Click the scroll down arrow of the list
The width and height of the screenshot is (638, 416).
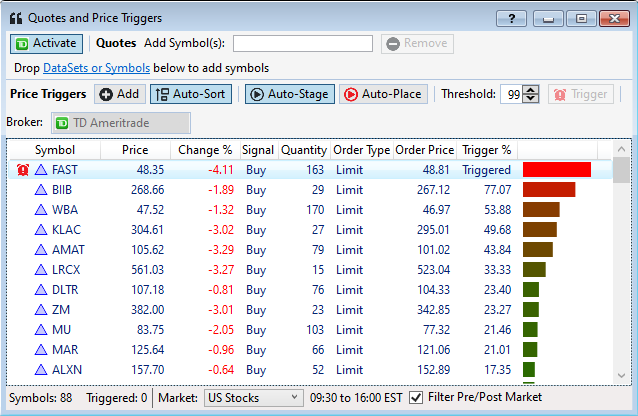pos(621,375)
